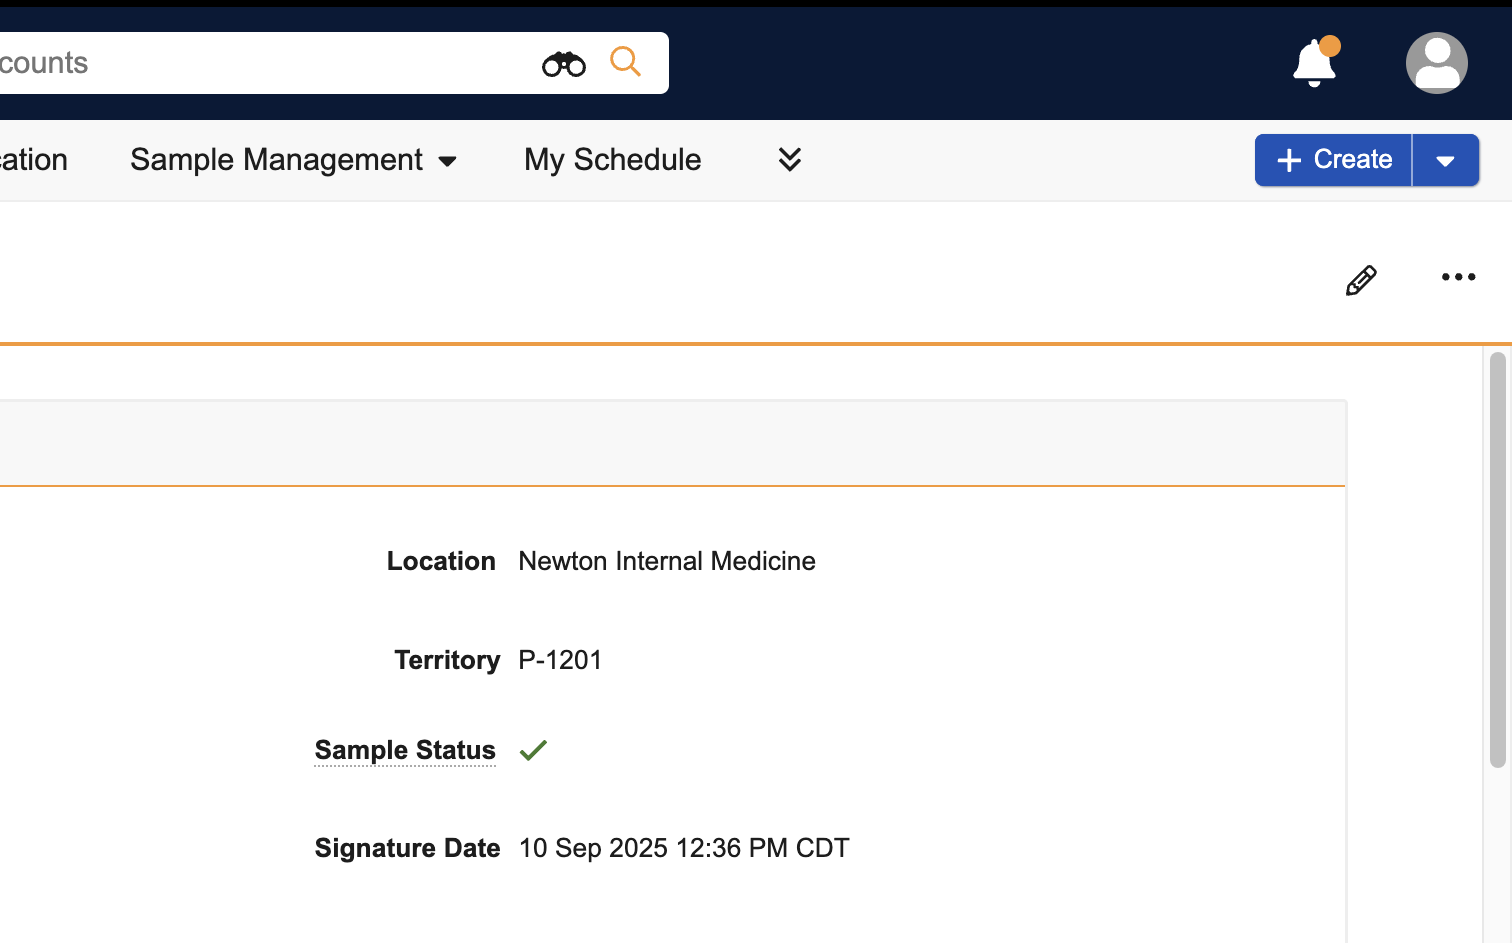Open advanced search binoculars icon
Viewport: 1512px width, 943px height.
(x=564, y=64)
